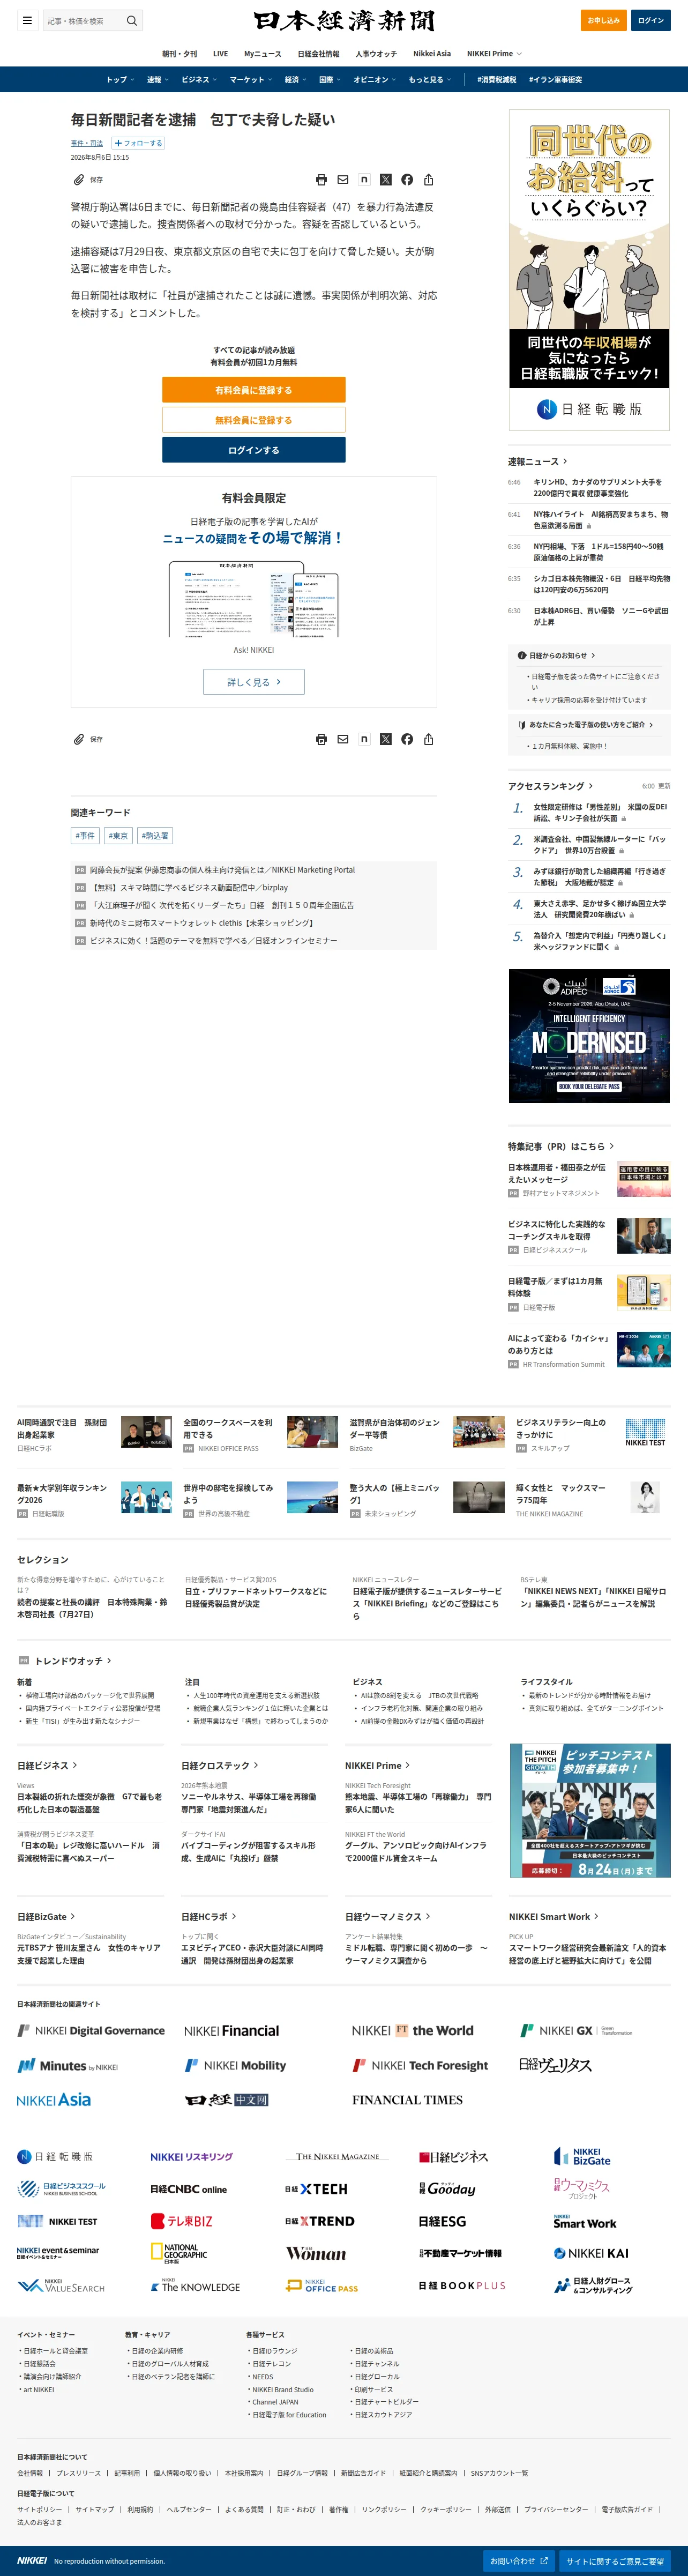
Task: Open the お問い合わせ footer button
Action: (518, 2561)
